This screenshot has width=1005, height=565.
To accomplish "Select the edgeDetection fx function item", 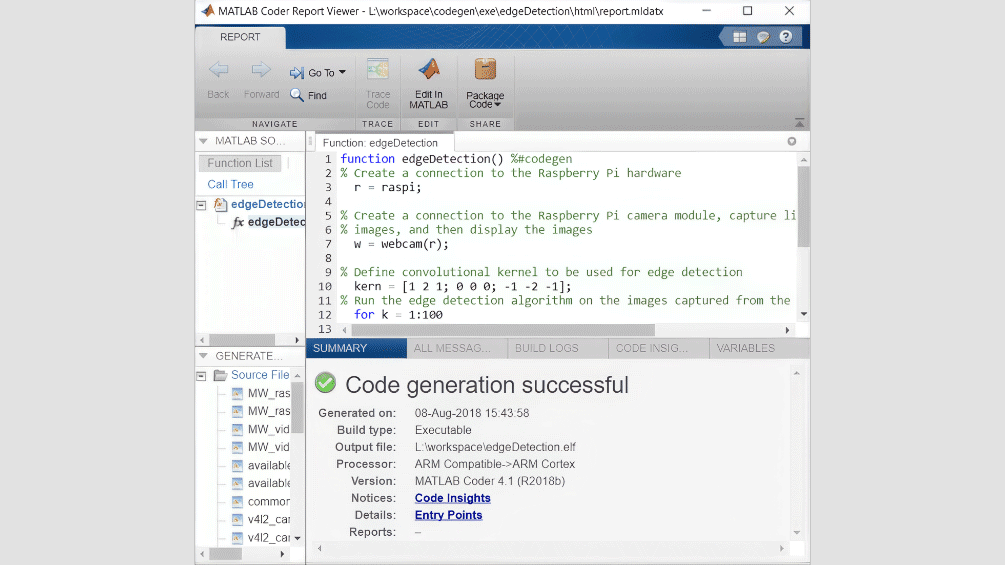I will (x=270, y=222).
